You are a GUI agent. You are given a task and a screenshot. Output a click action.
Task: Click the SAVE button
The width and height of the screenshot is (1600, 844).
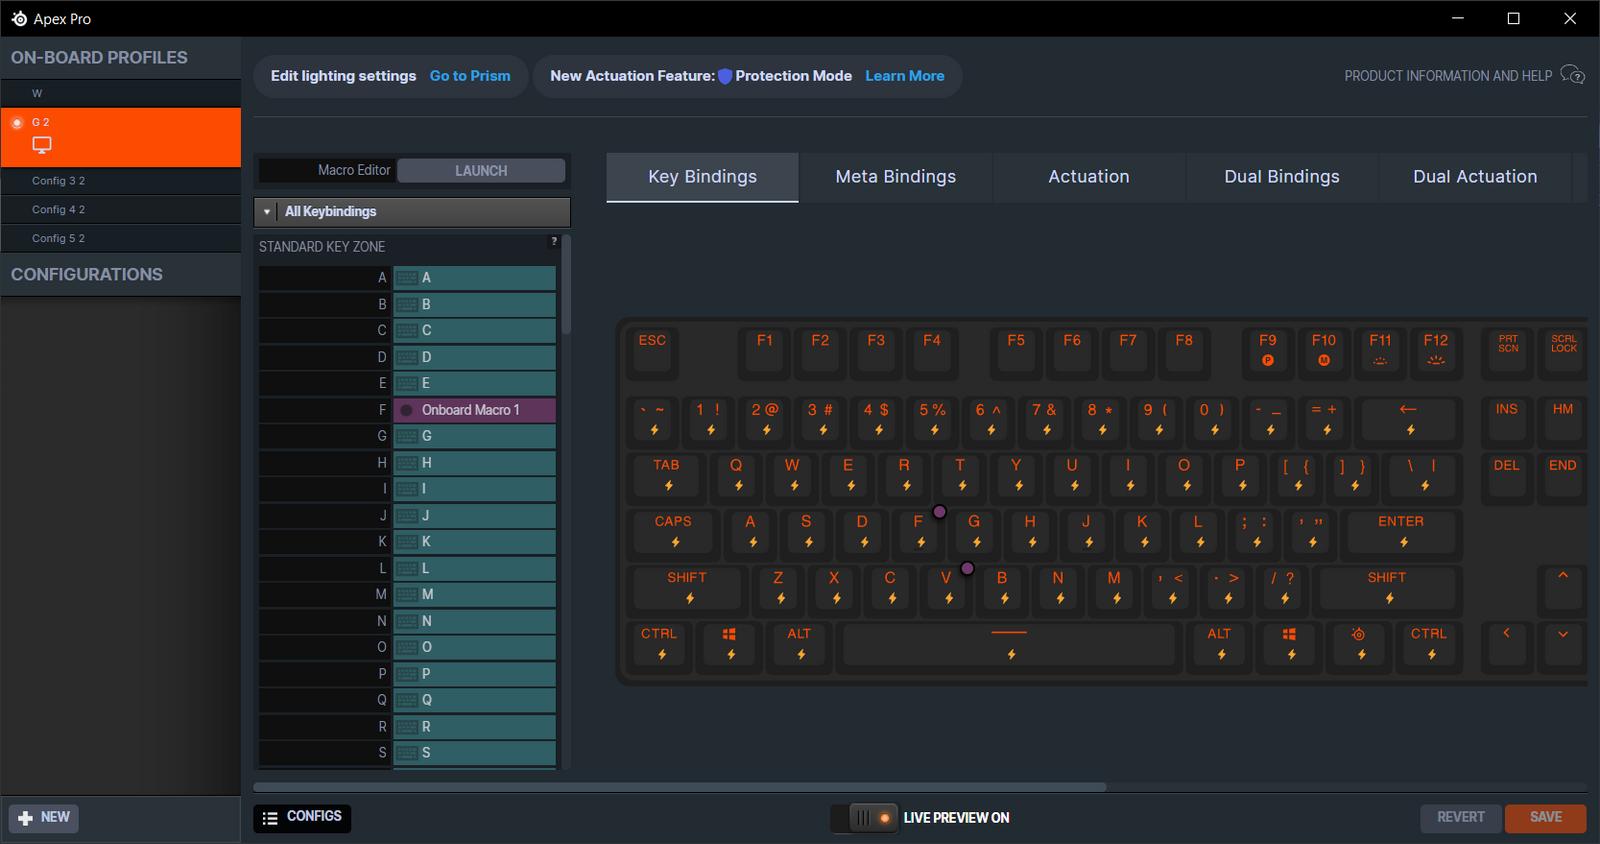1546,818
